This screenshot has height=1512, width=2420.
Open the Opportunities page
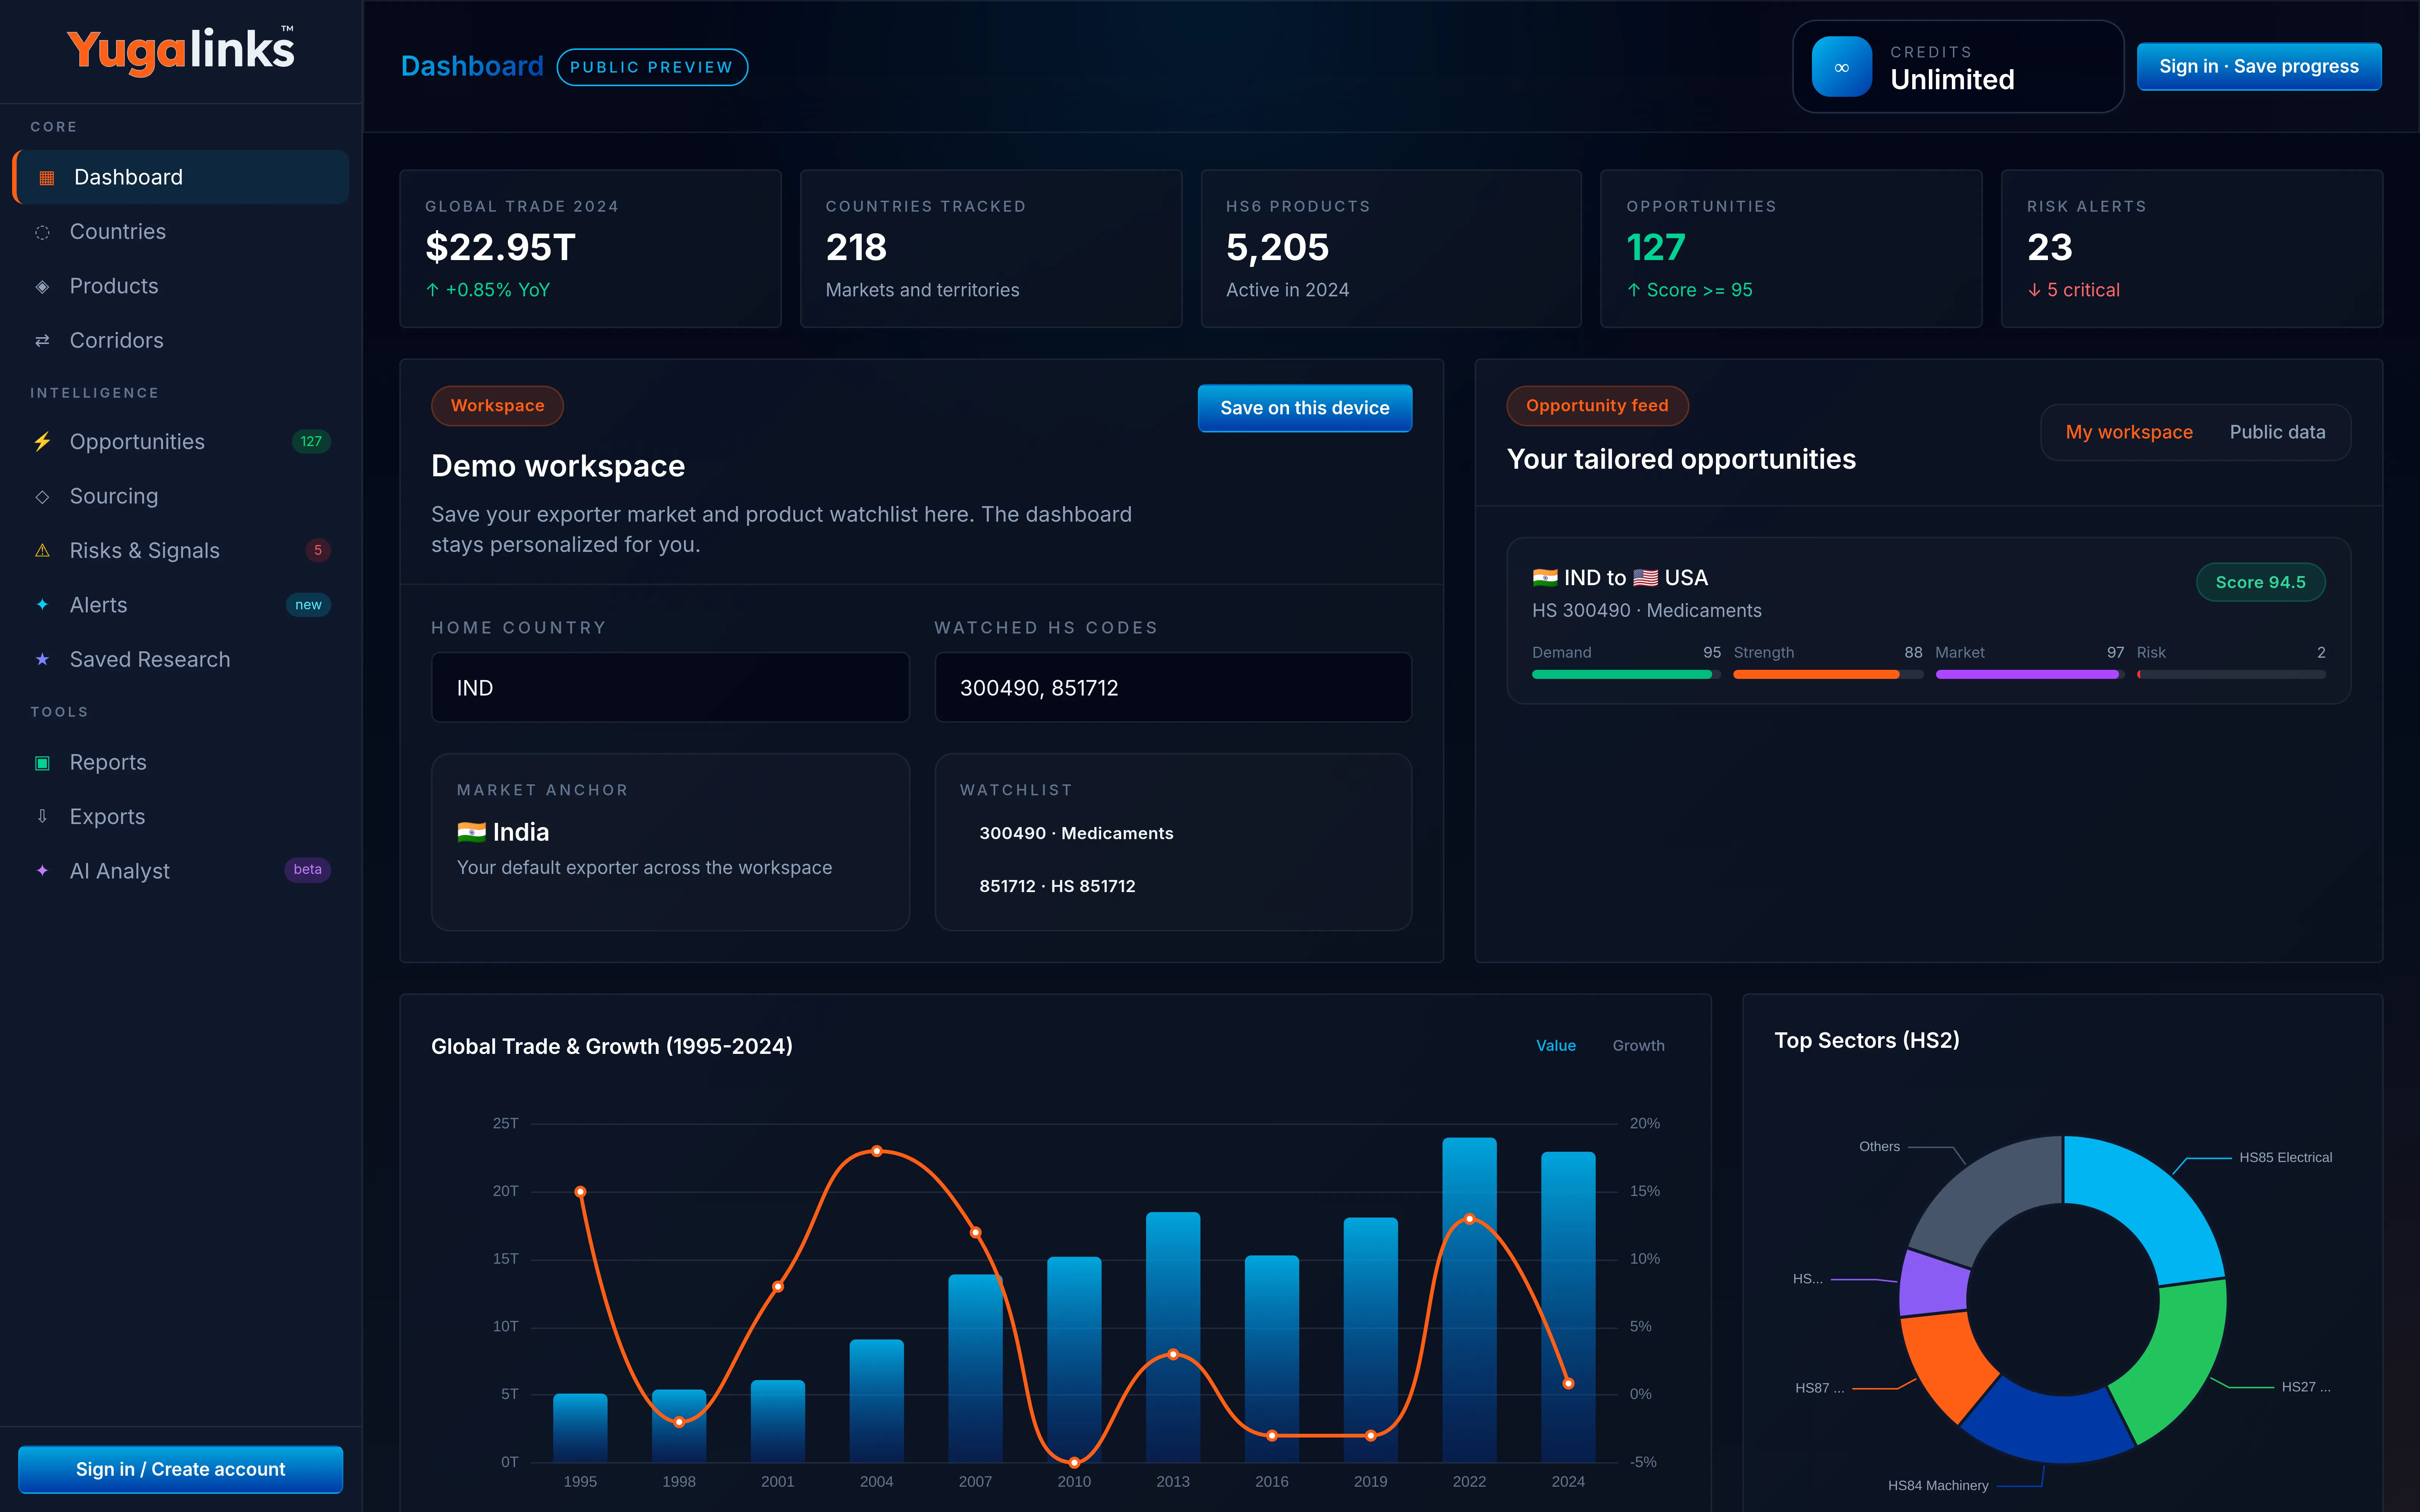[181, 442]
